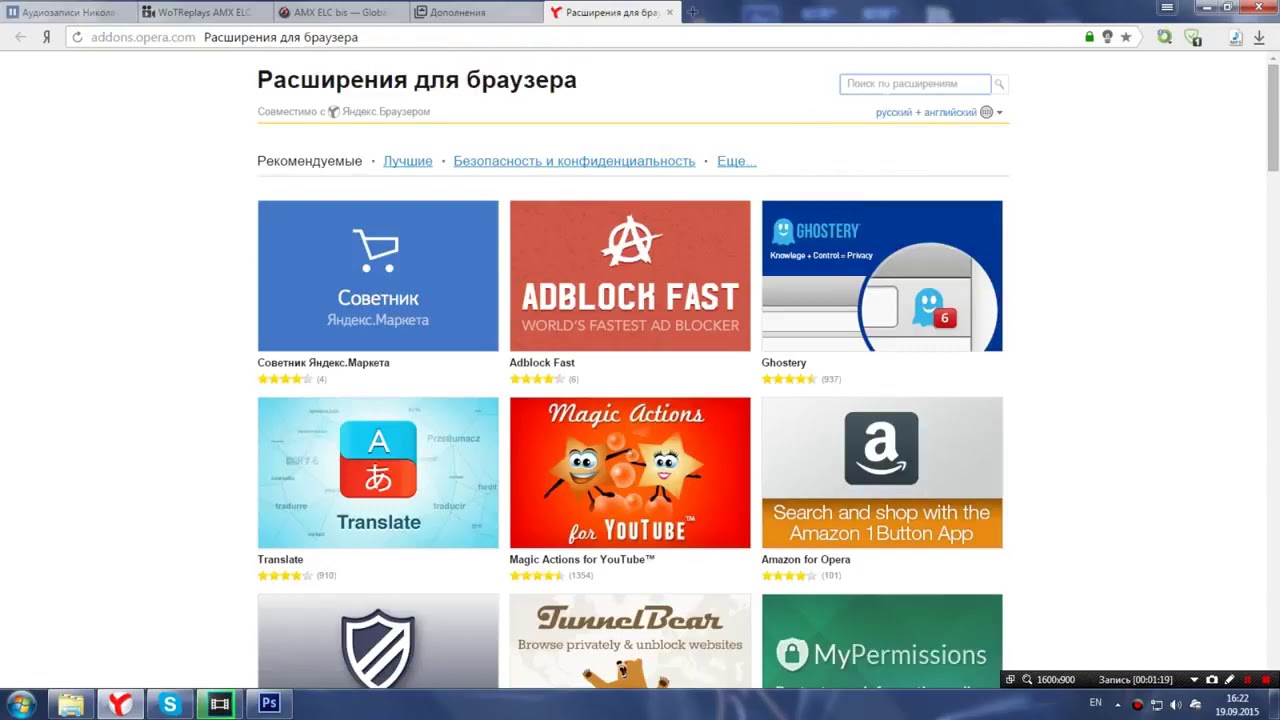Expand the русский + английский language dropdown
The height and width of the screenshot is (720, 1280).
(939, 112)
